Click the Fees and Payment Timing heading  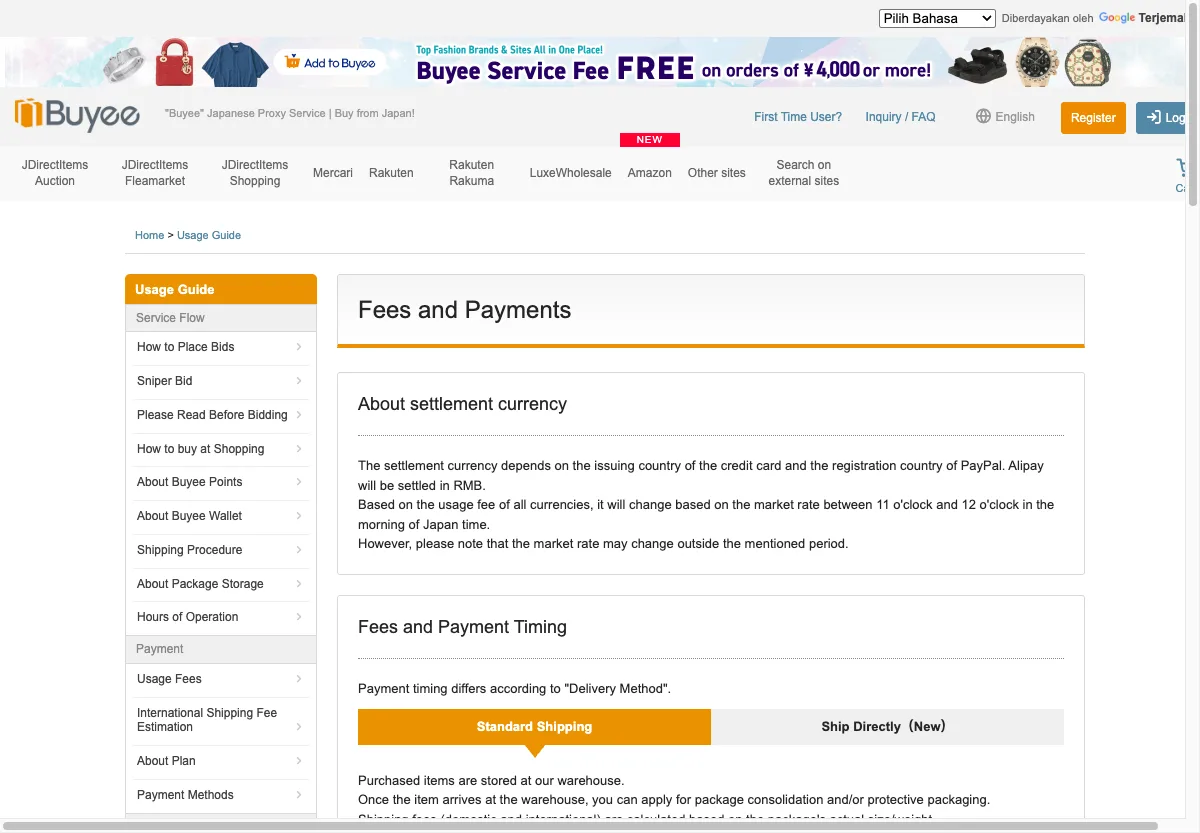click(x=462, y=627)
